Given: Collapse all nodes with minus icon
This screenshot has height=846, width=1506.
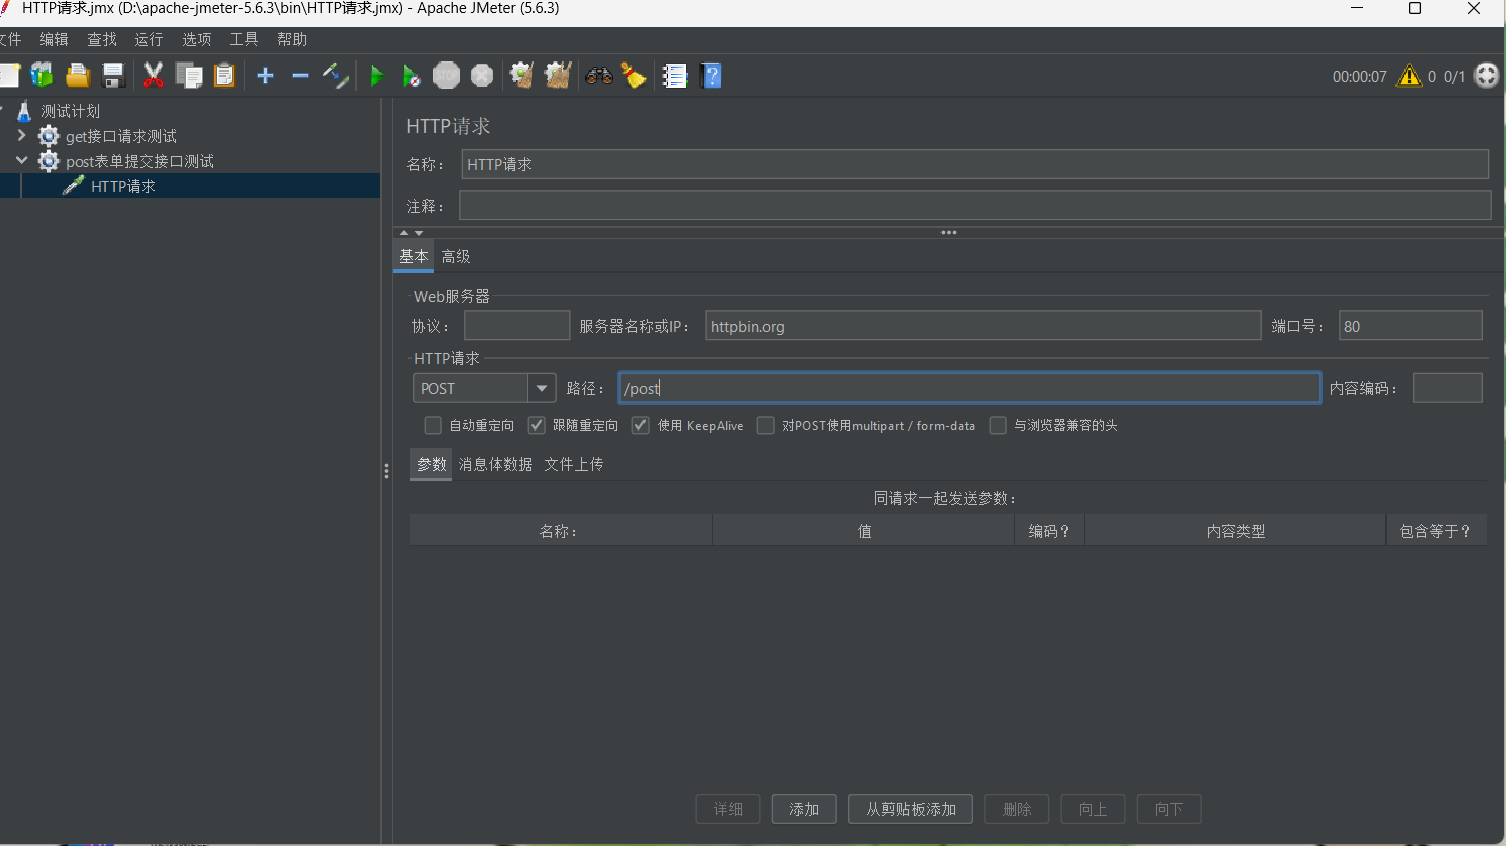Looking at the screenshot, I should (x=300, y=76).
